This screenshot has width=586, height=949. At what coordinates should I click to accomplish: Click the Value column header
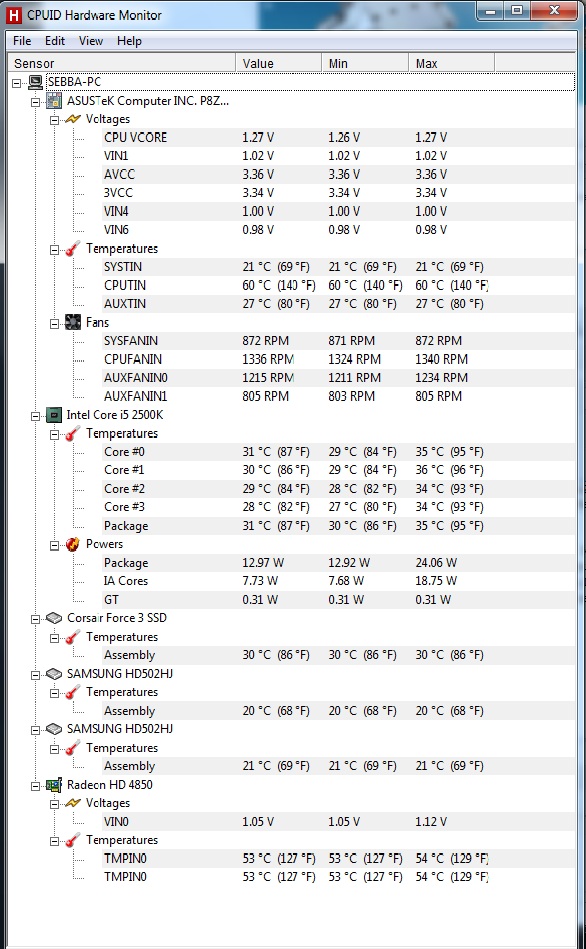tap(278, 64)
